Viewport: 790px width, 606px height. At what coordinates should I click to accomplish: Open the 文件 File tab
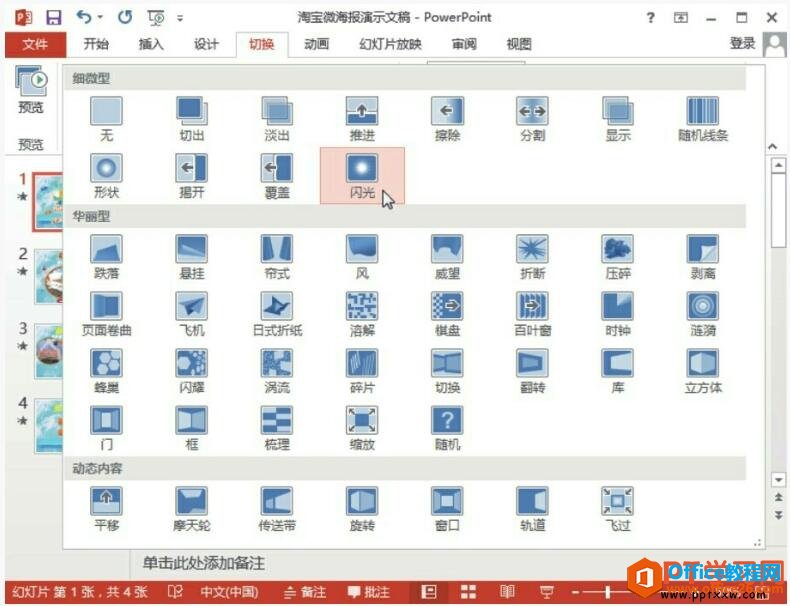pyautogui.click(x=35, y=44)
